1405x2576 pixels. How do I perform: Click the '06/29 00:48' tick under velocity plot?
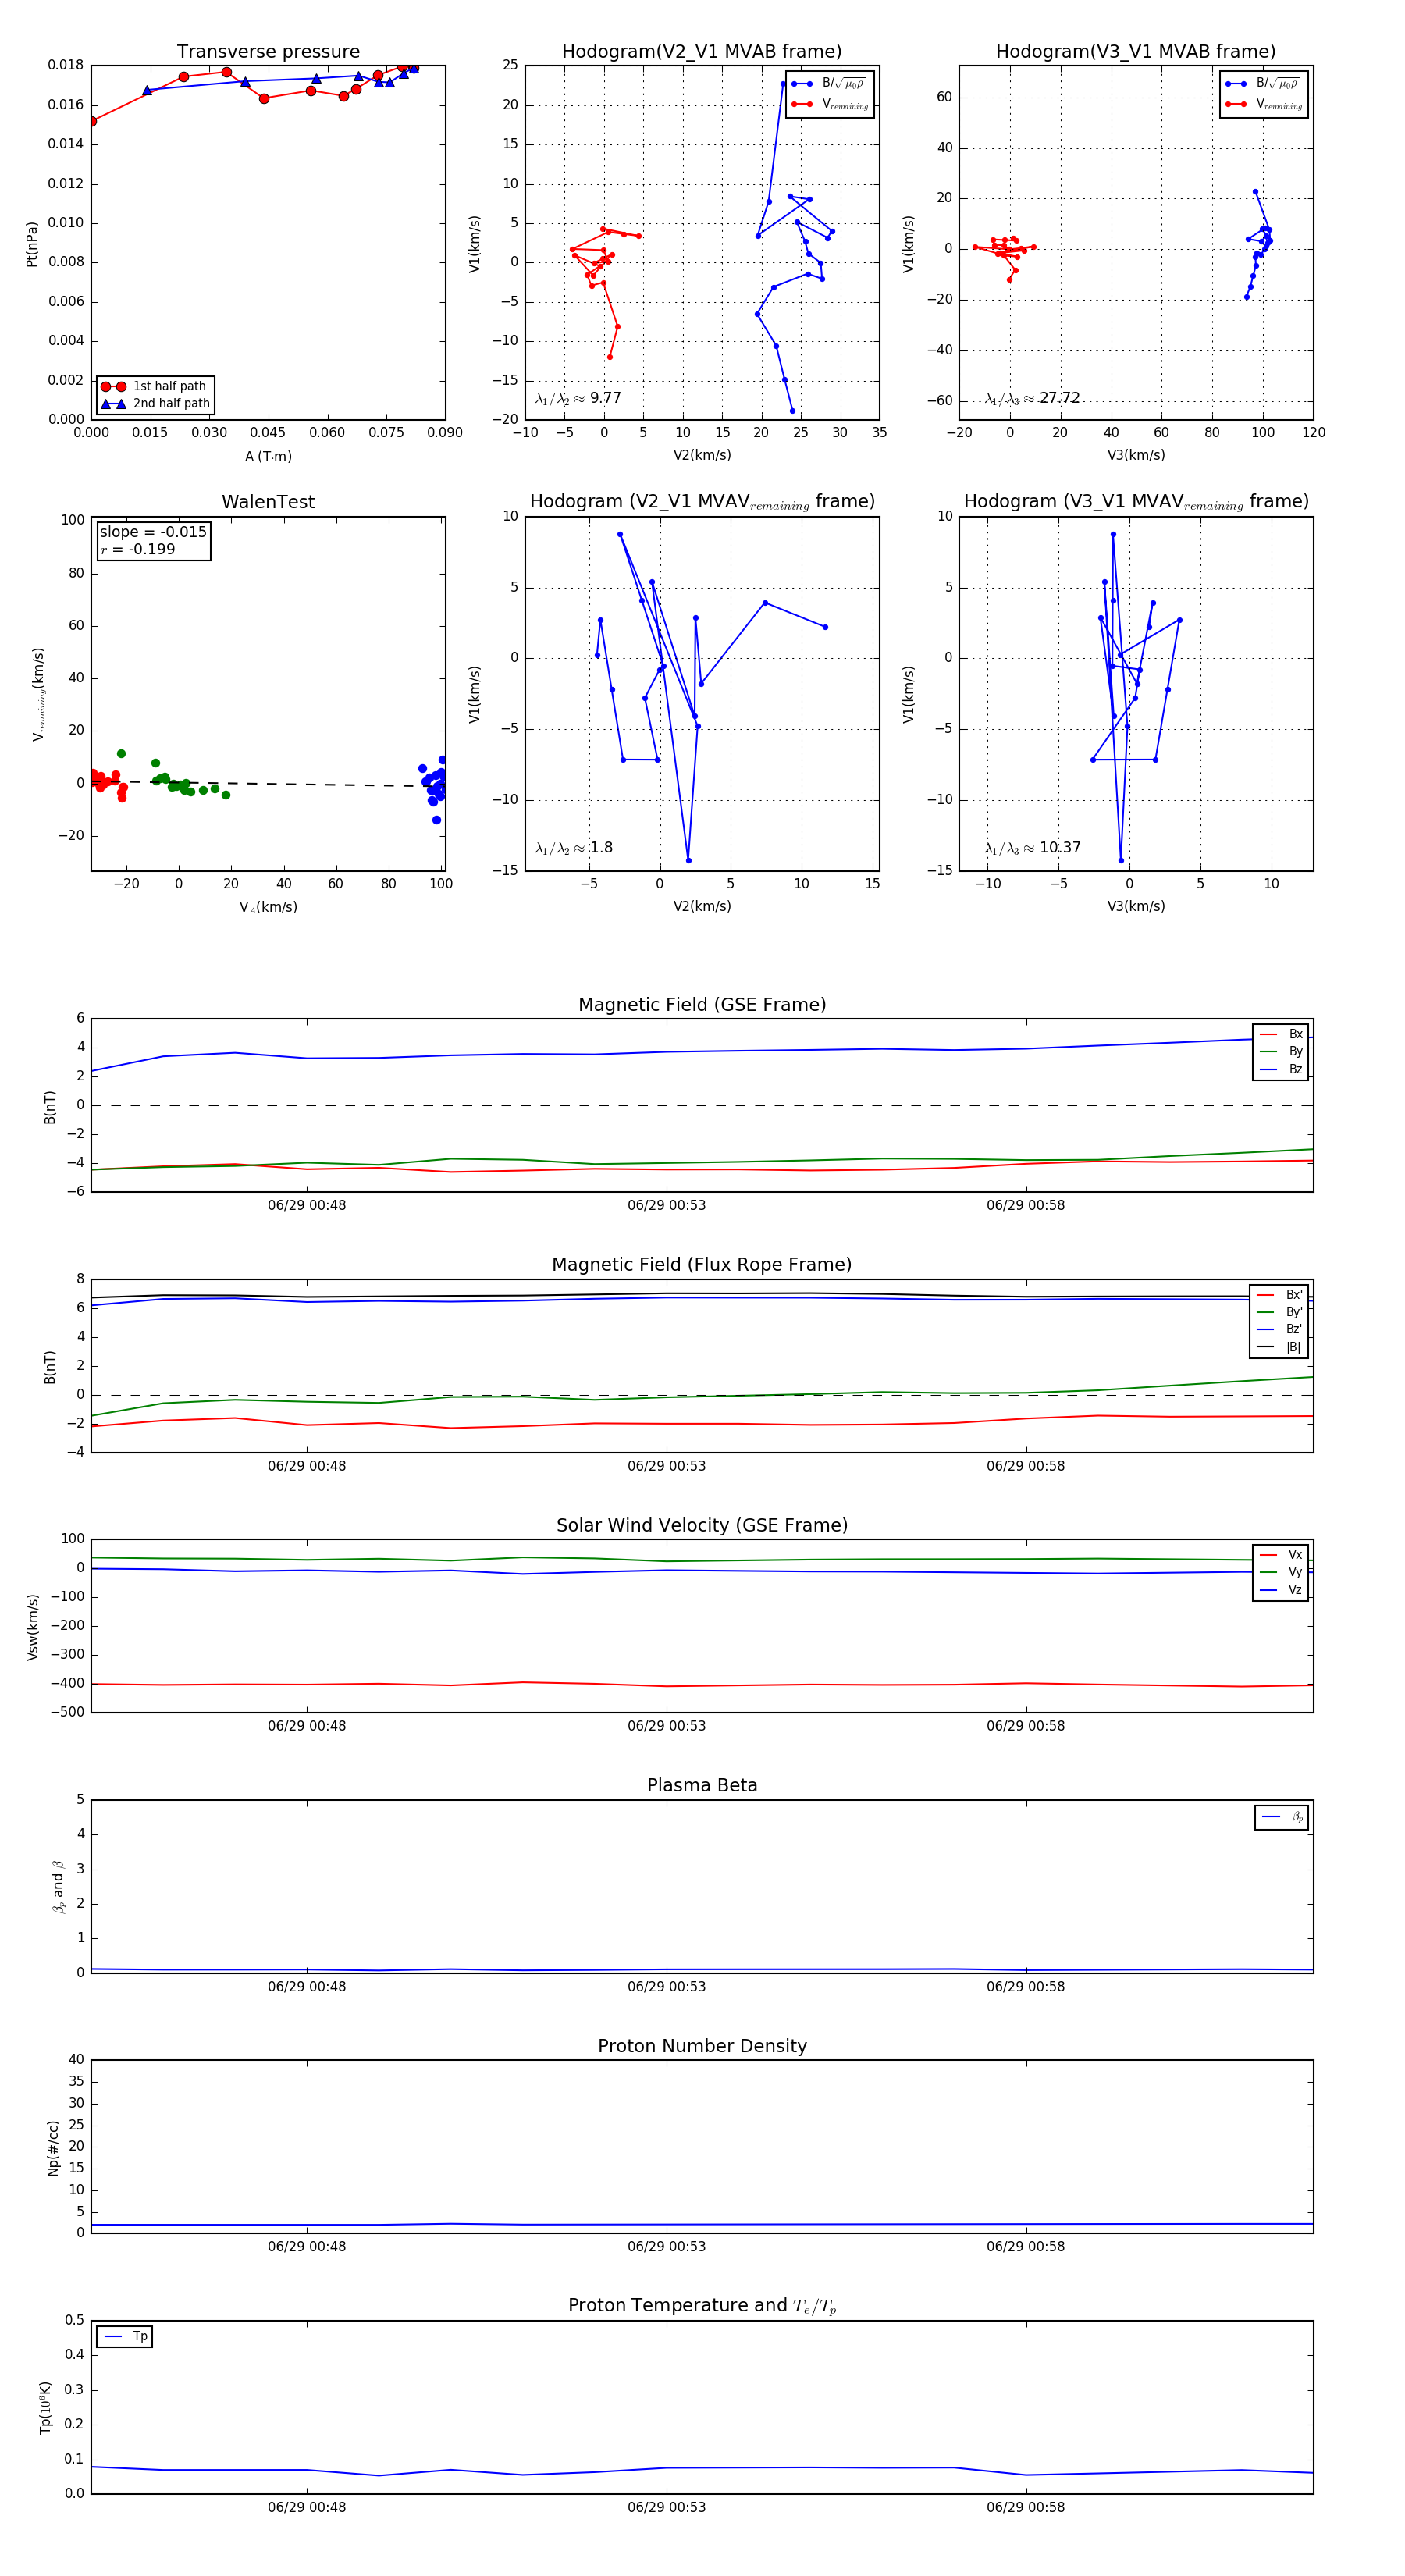click(306, 1726)
